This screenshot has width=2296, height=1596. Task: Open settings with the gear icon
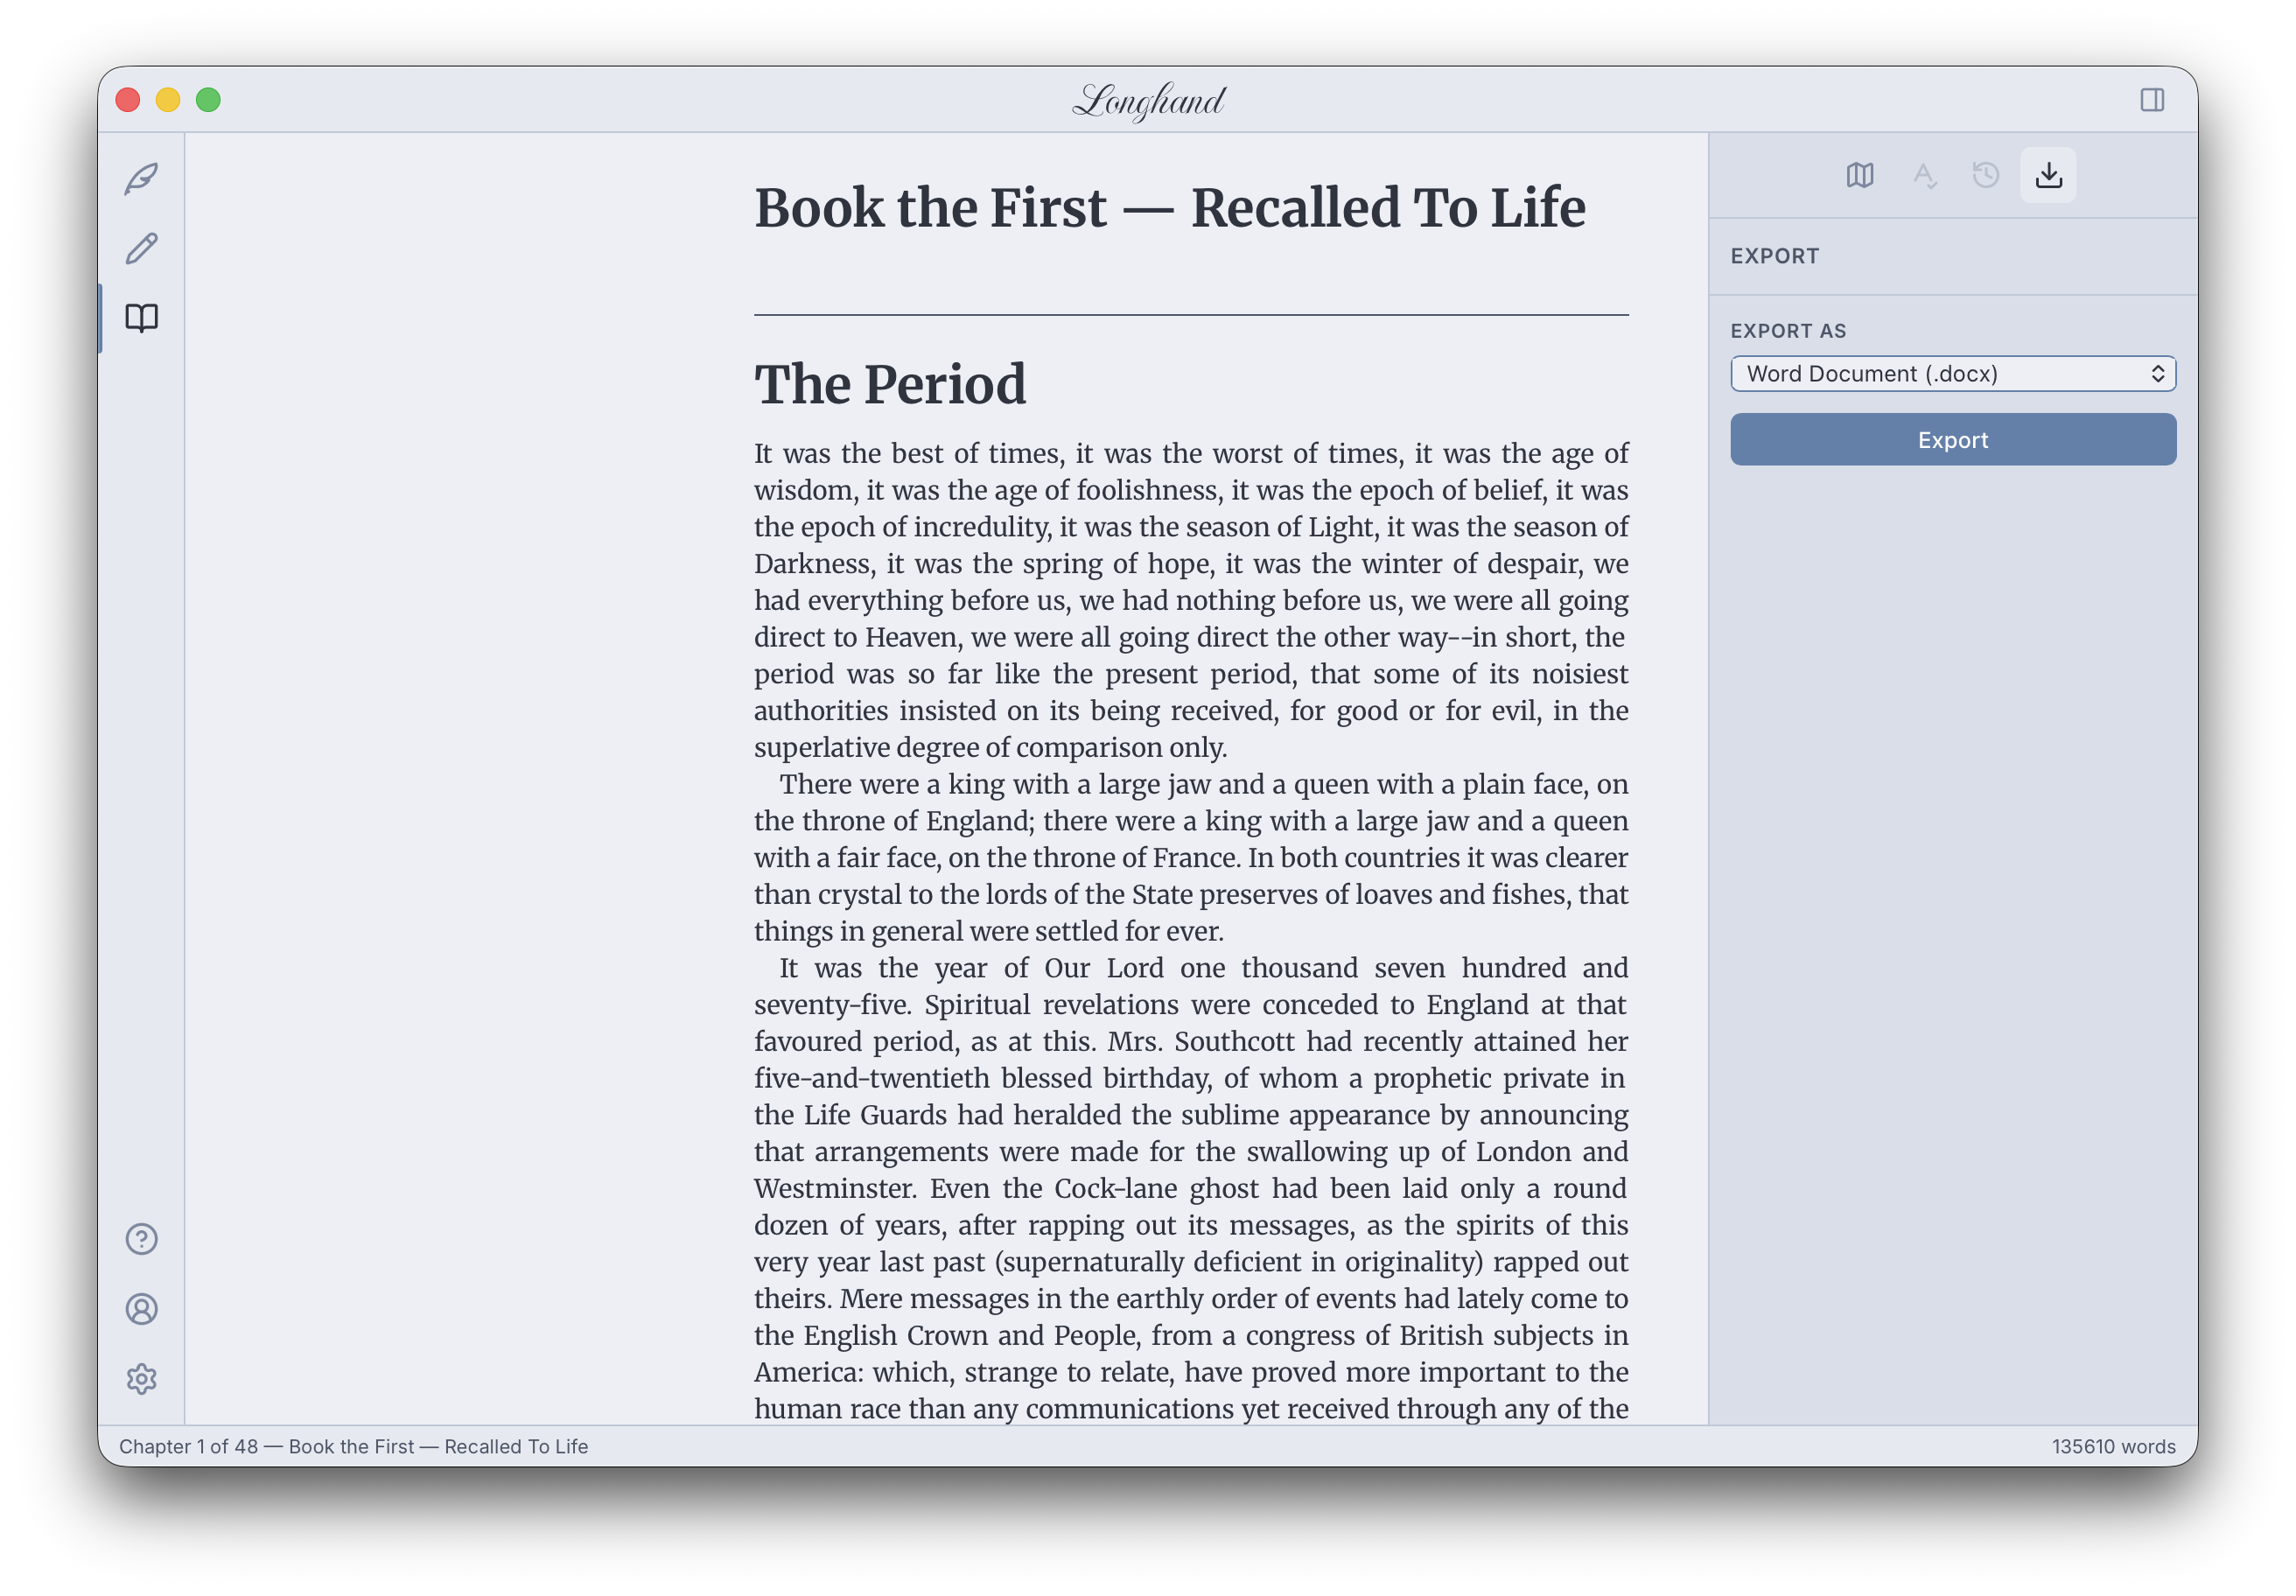pyautogui.click(x=141, y=1379)
